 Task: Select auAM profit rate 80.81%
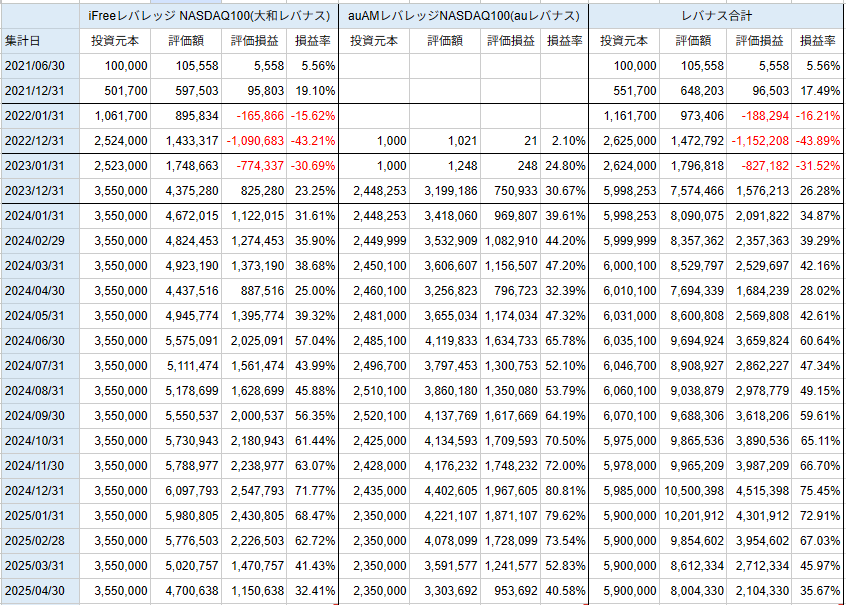564,491
